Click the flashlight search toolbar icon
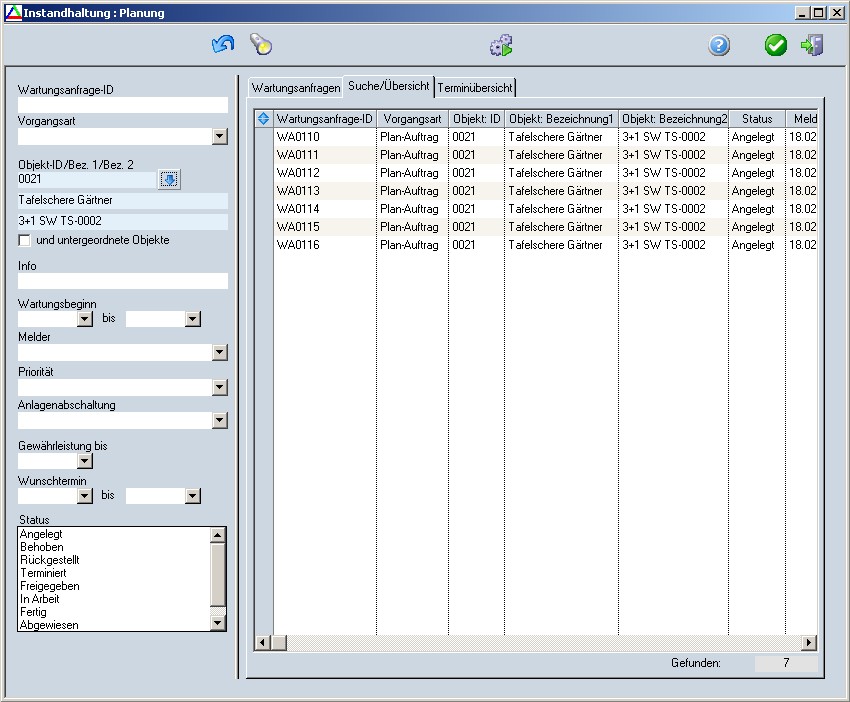The height and width of the screenshot is (702, 850). (261, 45)
